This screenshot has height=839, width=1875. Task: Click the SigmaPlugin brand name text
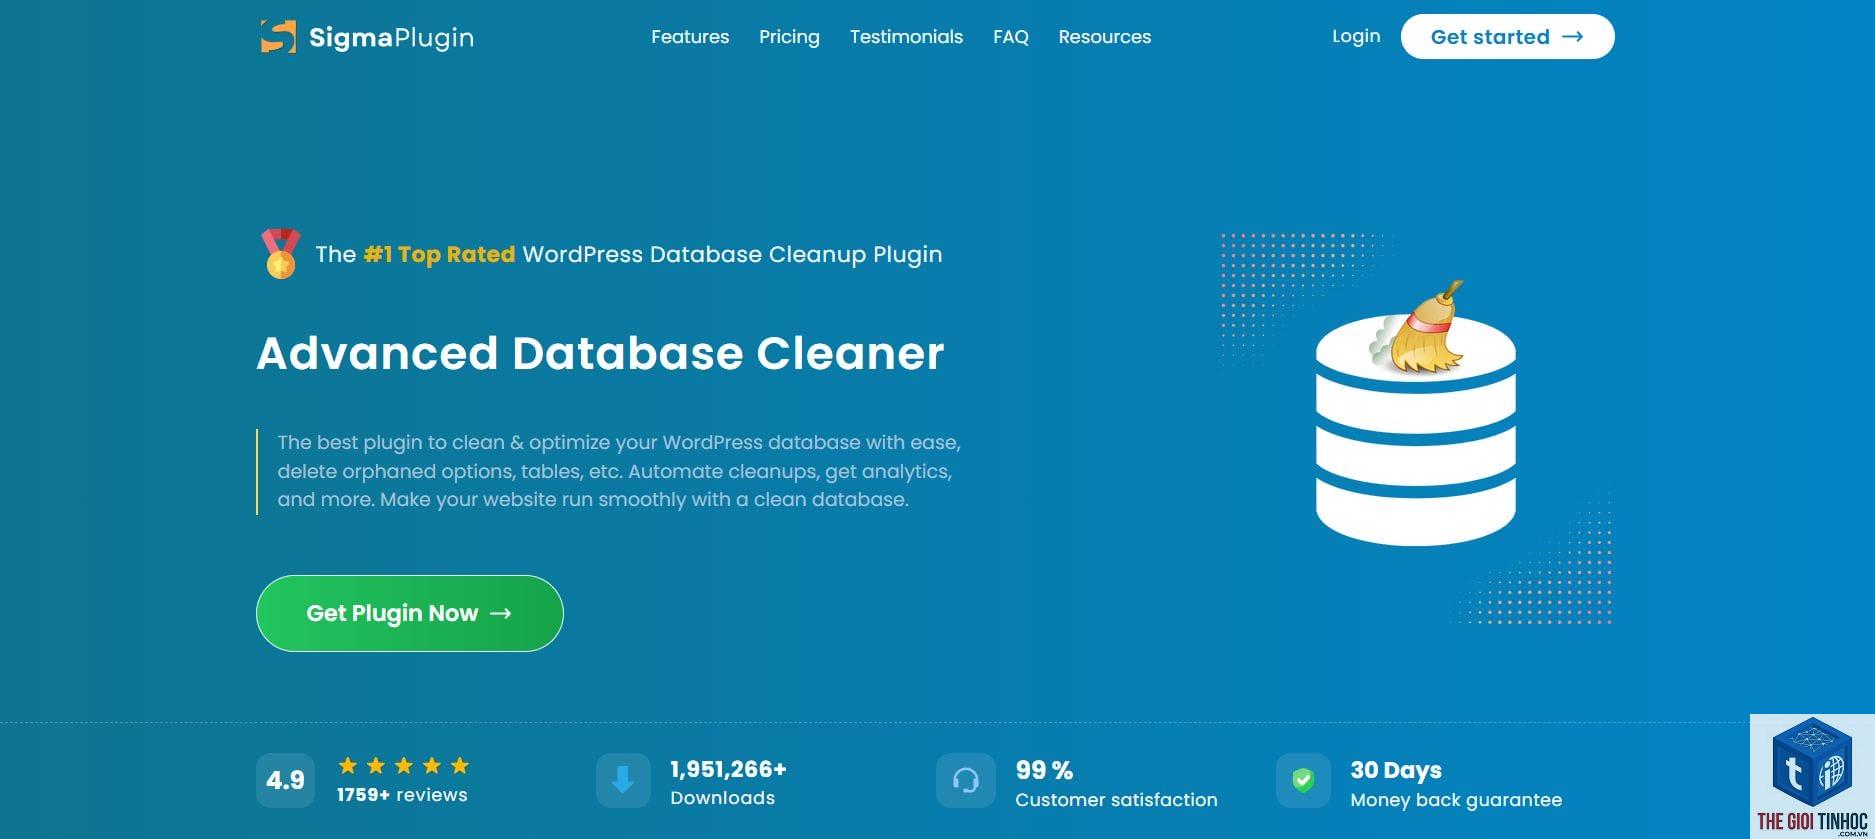coord(391,38)
